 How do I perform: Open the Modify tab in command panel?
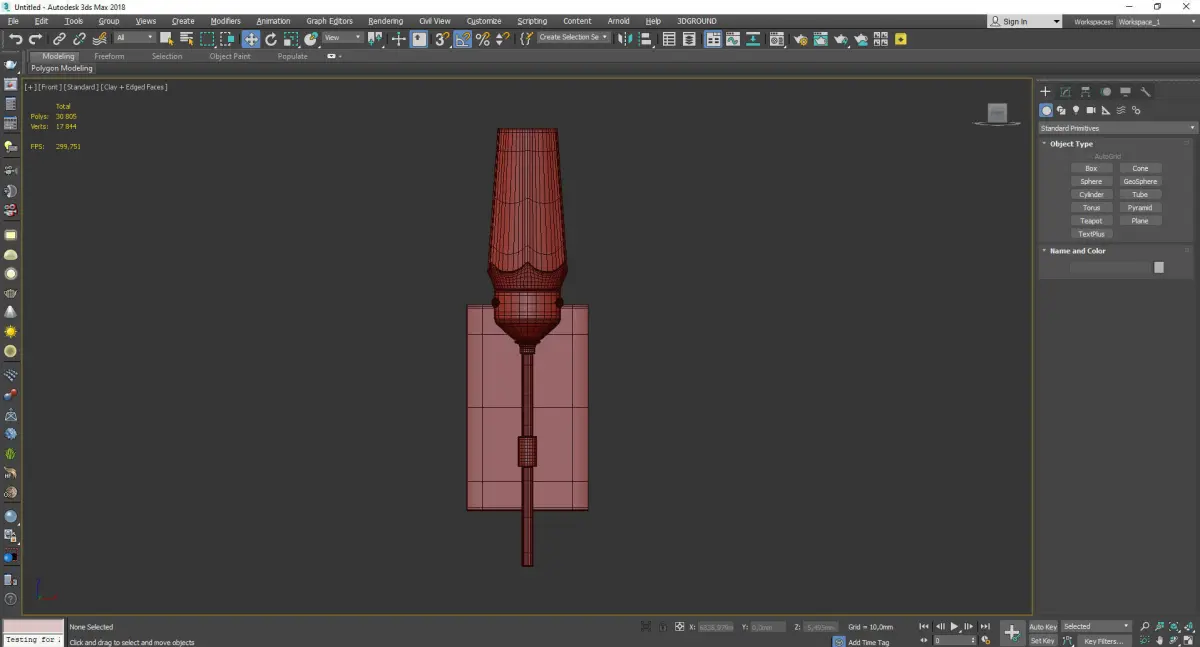(1066, 91)
